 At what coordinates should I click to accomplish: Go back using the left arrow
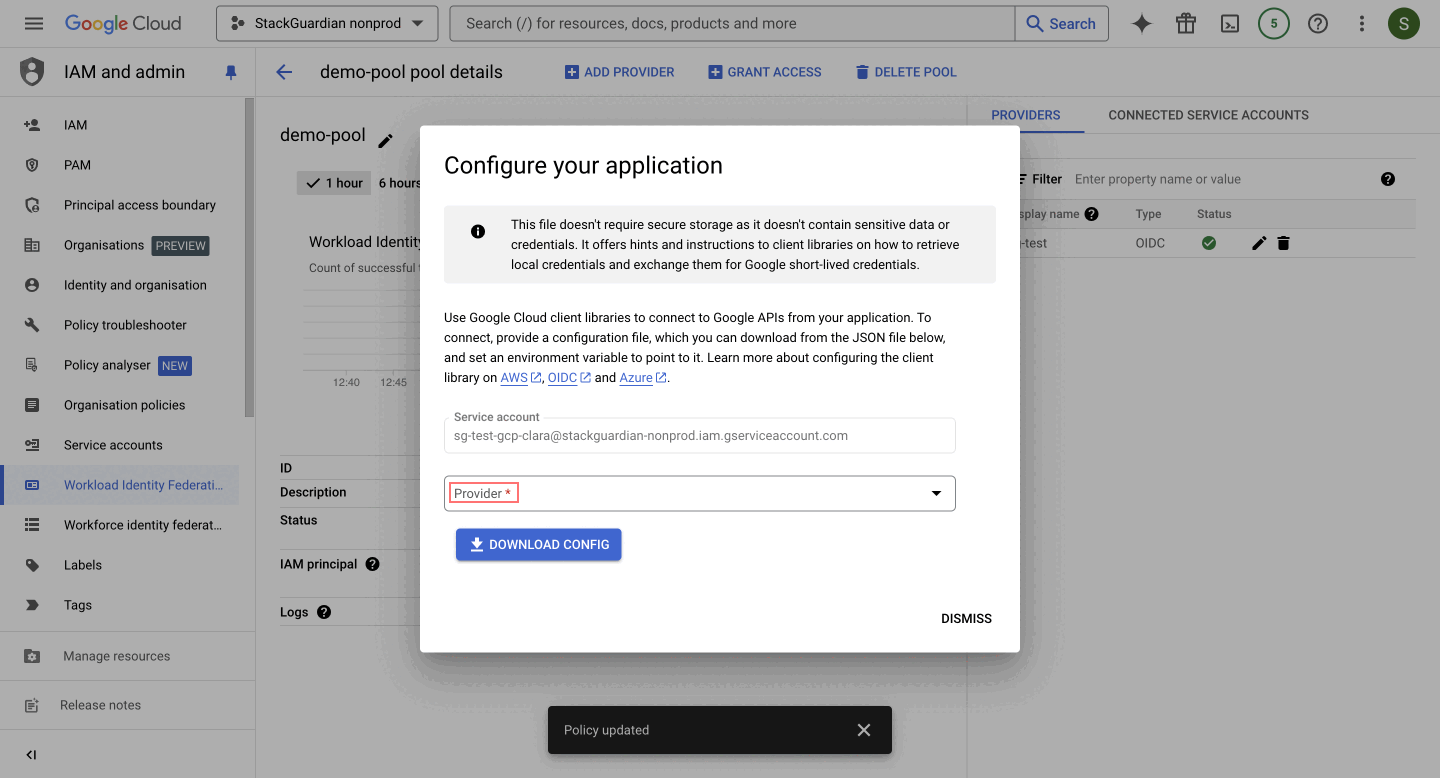click(x=284, y=72)
